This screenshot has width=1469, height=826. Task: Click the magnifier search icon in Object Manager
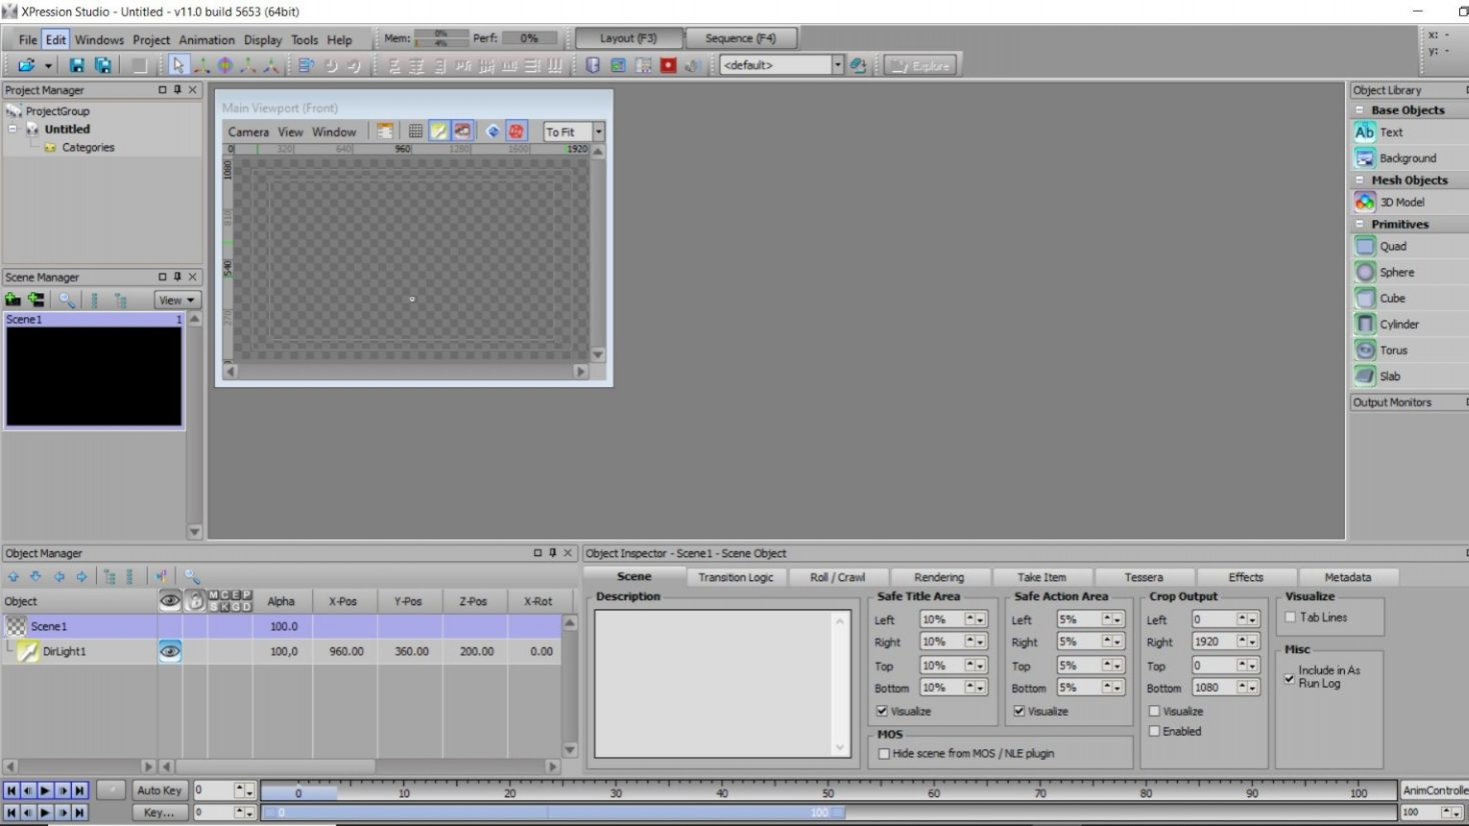coord(192,577)
